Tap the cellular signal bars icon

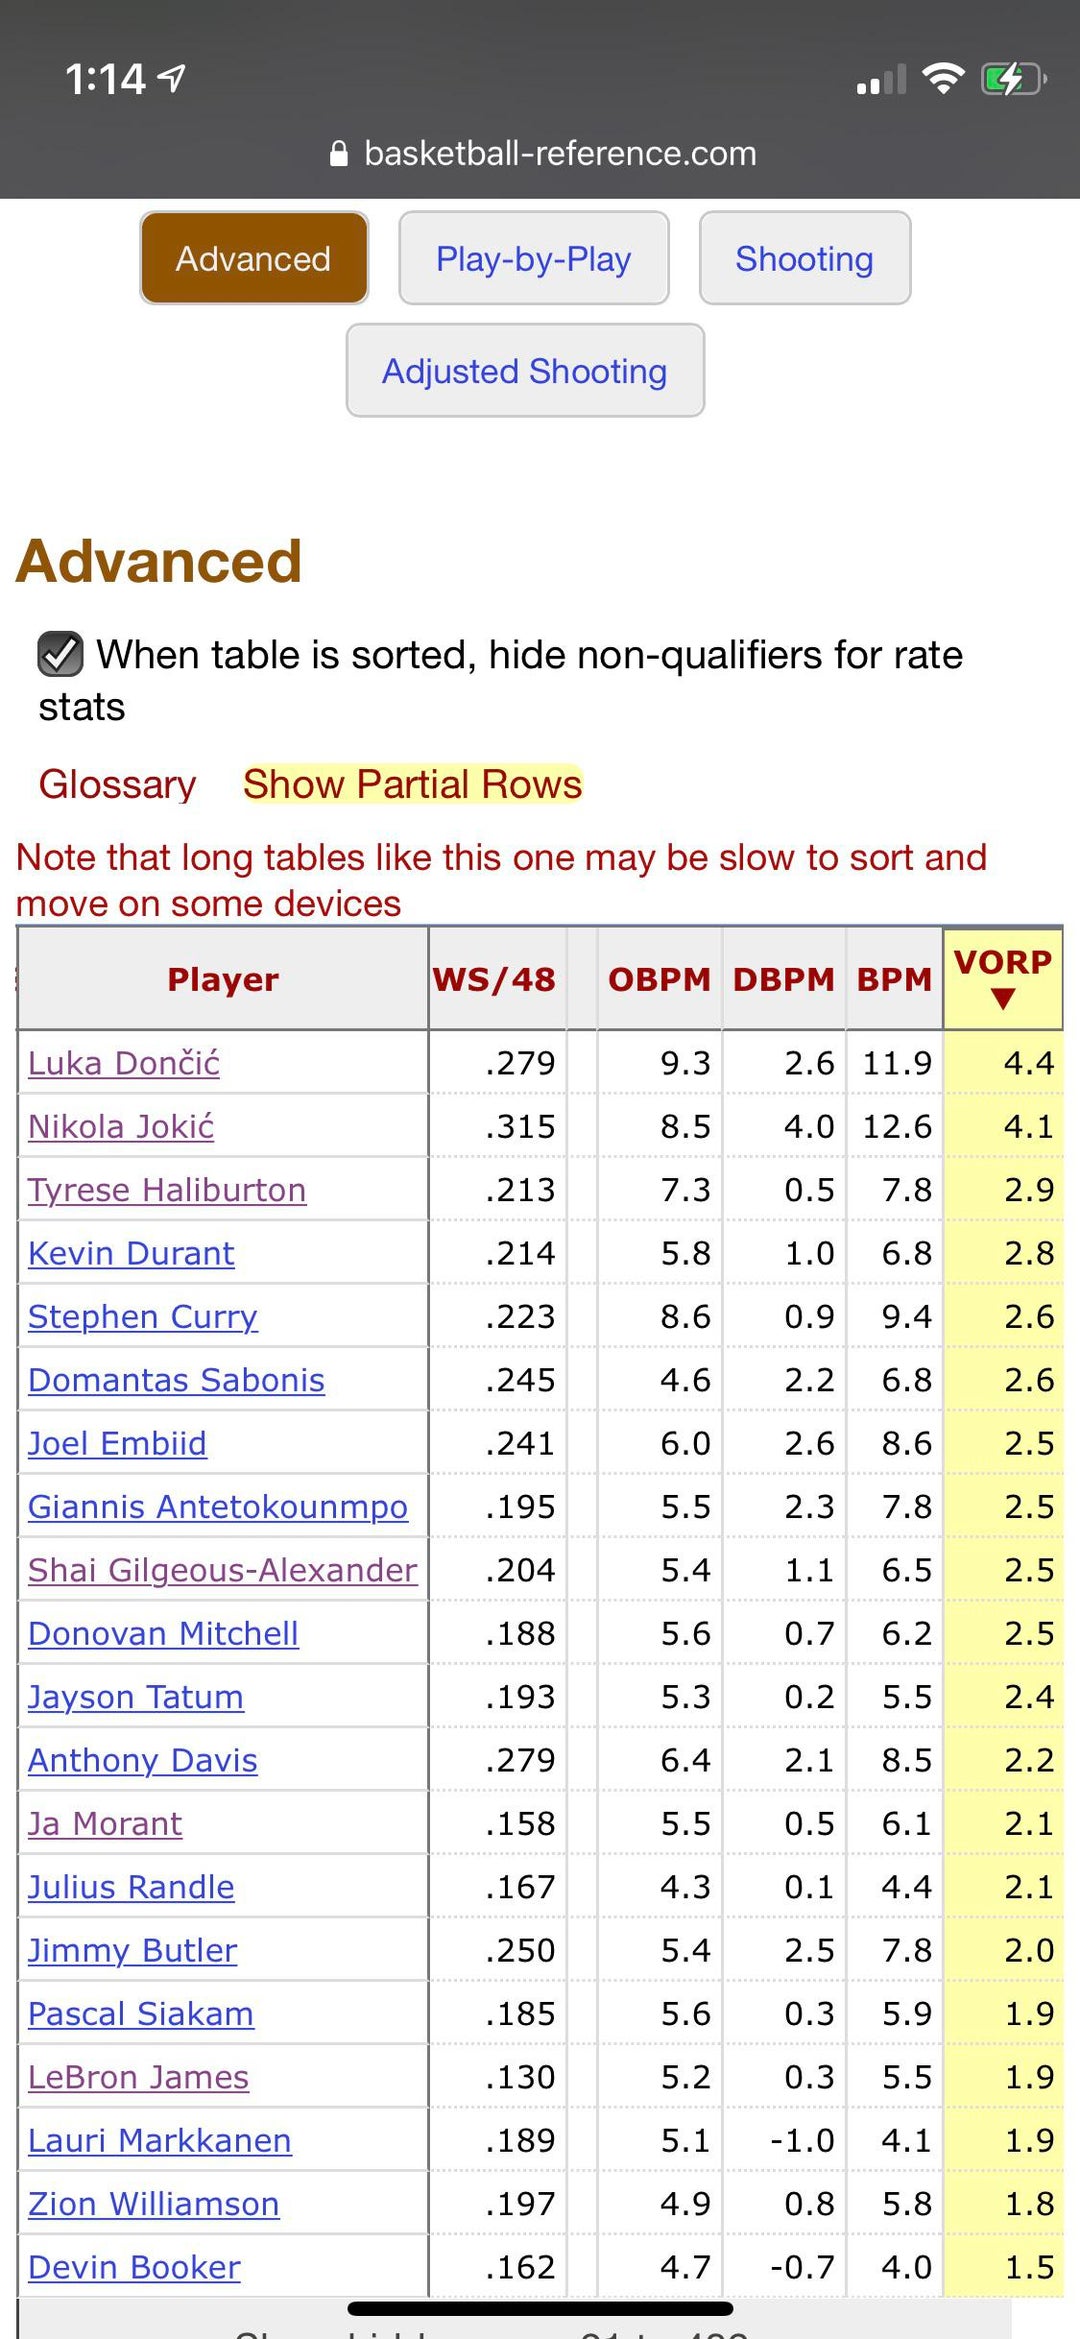click(881, 80)
